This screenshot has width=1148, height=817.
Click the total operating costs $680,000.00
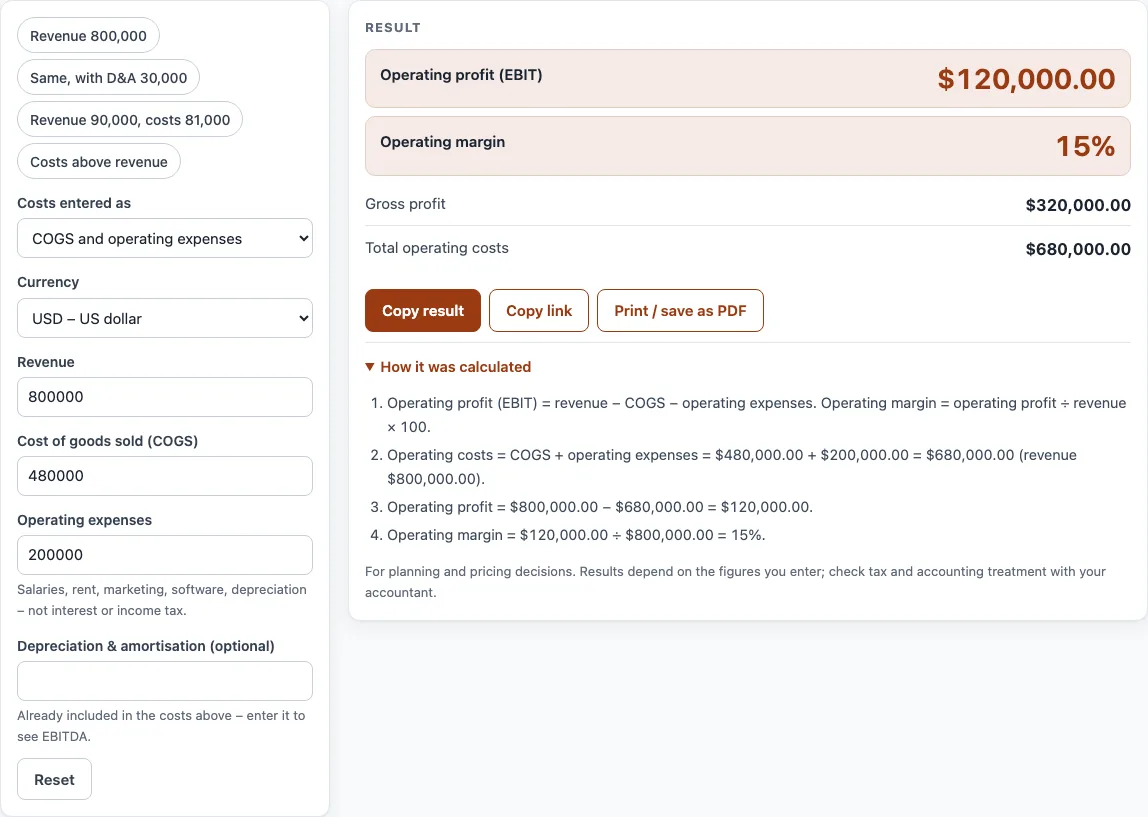1078,249
